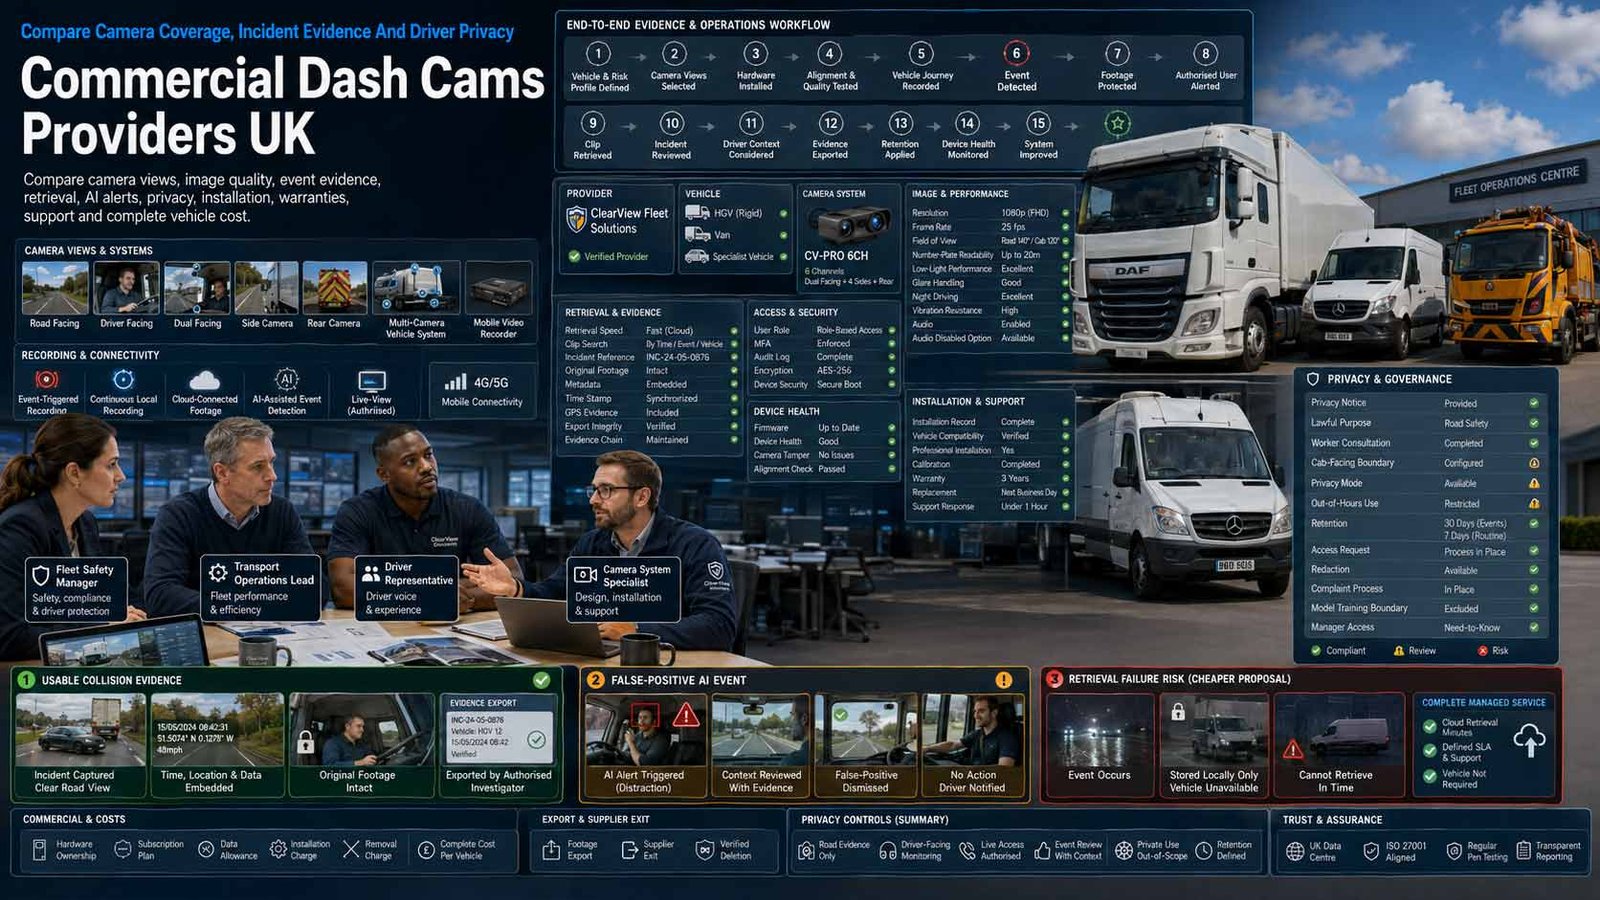
Task: Click the Event-Triggered Recording icon
Action: [46, 380]
